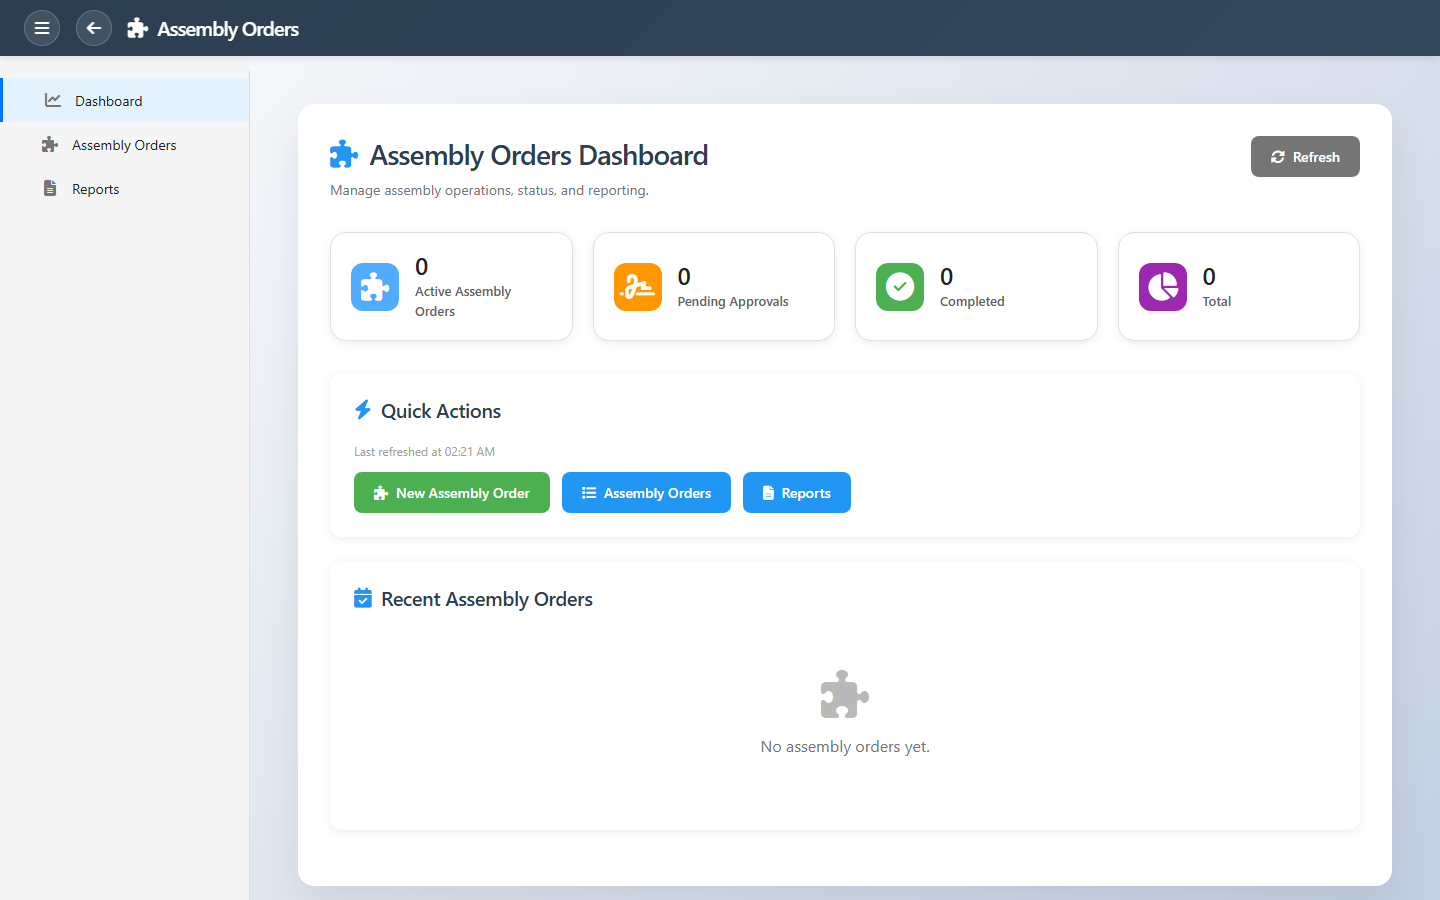The image size is (1440, 900).
Task: Toggle the hamburger menu in header
Action: (x=42, y=28)
